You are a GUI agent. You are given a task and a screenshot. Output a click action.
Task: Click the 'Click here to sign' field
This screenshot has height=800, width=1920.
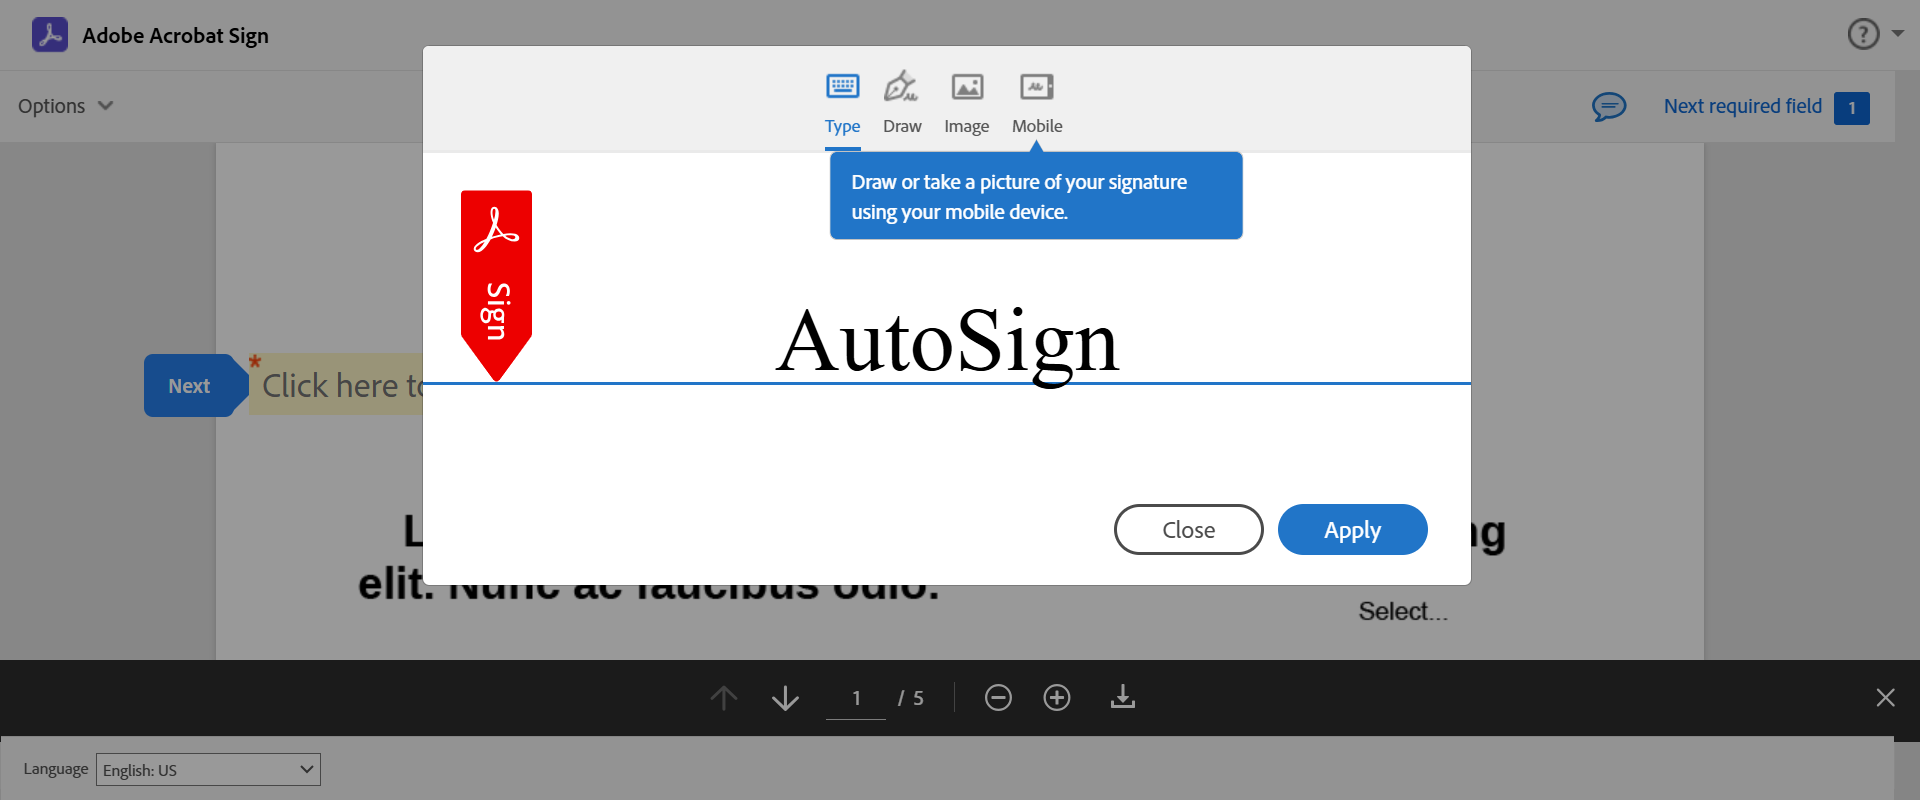(337, 385)
